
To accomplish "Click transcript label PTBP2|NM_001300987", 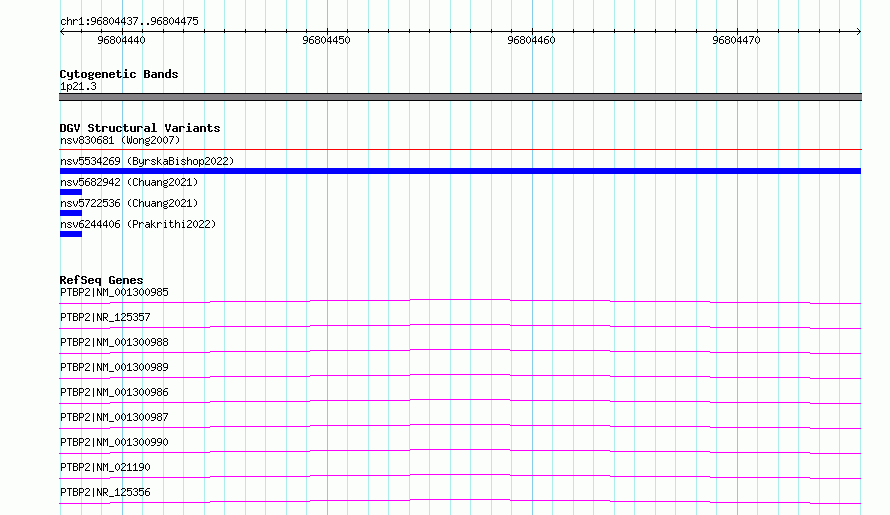I will pyautogui.click(x=114, y=417).
